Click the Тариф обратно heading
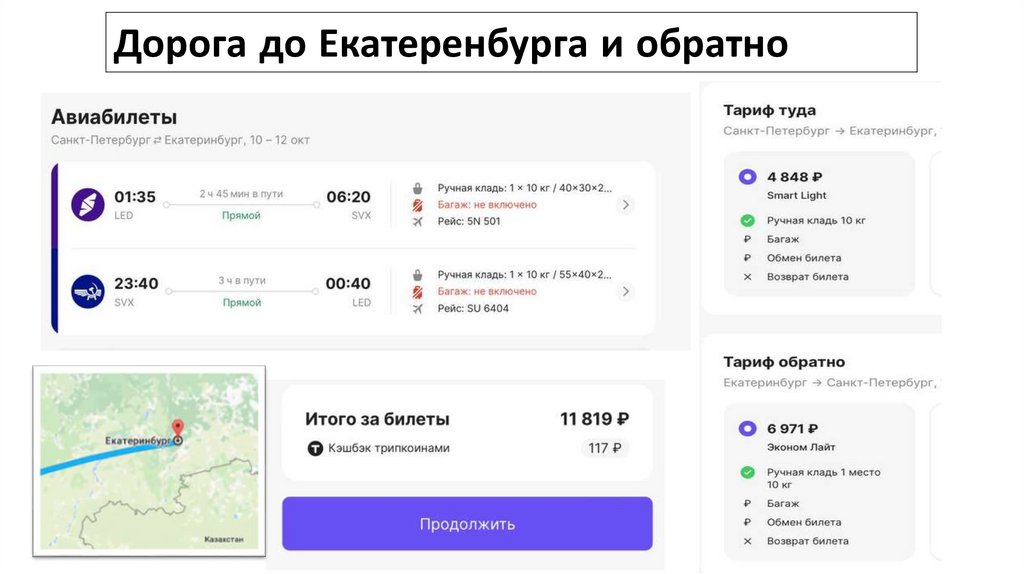The image size is (1024, 574). tap(784, 362)
